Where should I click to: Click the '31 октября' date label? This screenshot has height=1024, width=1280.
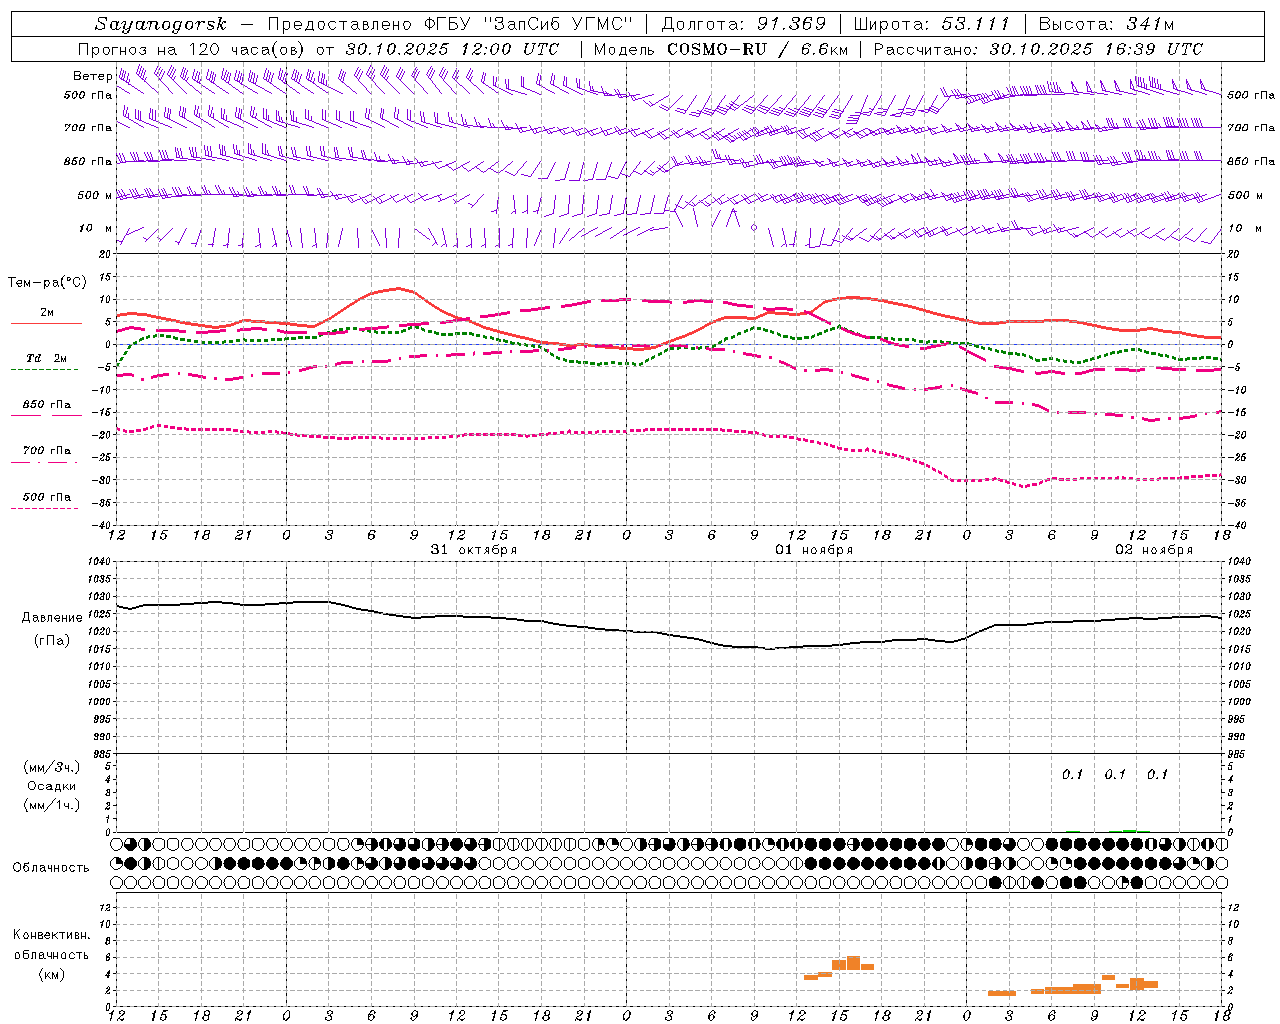(x=474, y=550)
